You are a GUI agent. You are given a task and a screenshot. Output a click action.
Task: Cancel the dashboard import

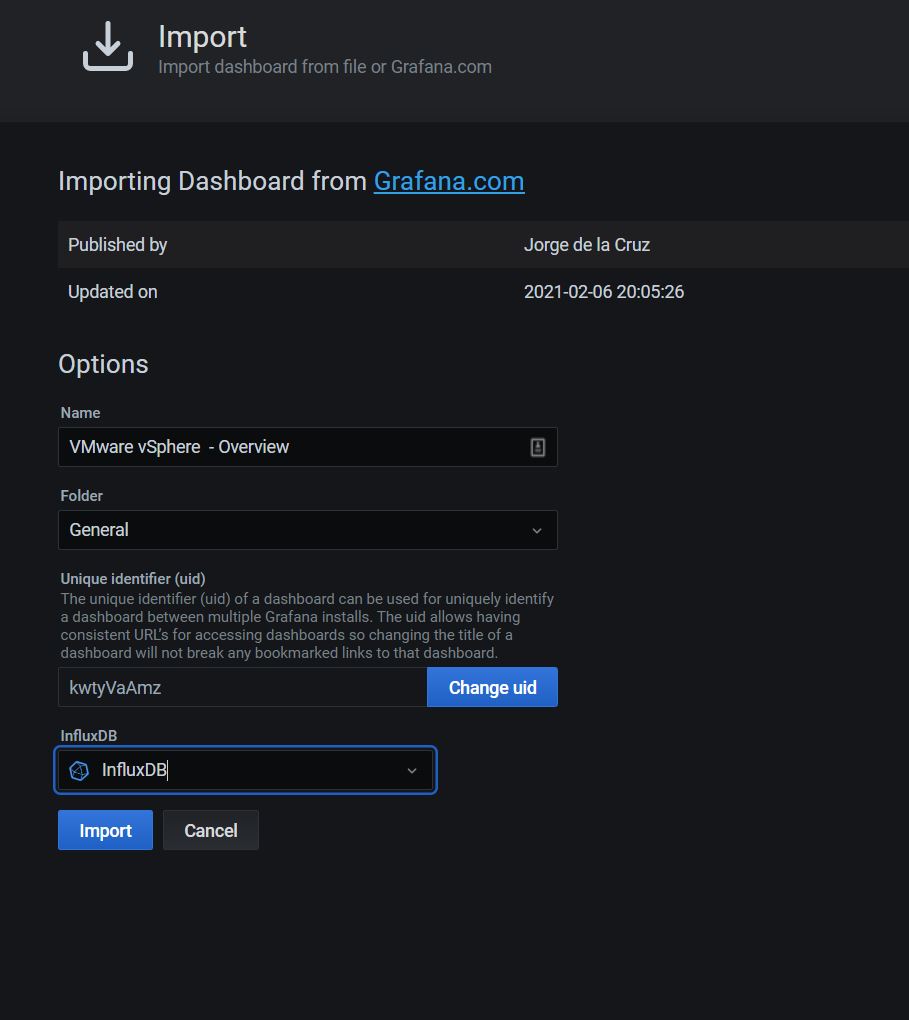[x=211, y=830]
